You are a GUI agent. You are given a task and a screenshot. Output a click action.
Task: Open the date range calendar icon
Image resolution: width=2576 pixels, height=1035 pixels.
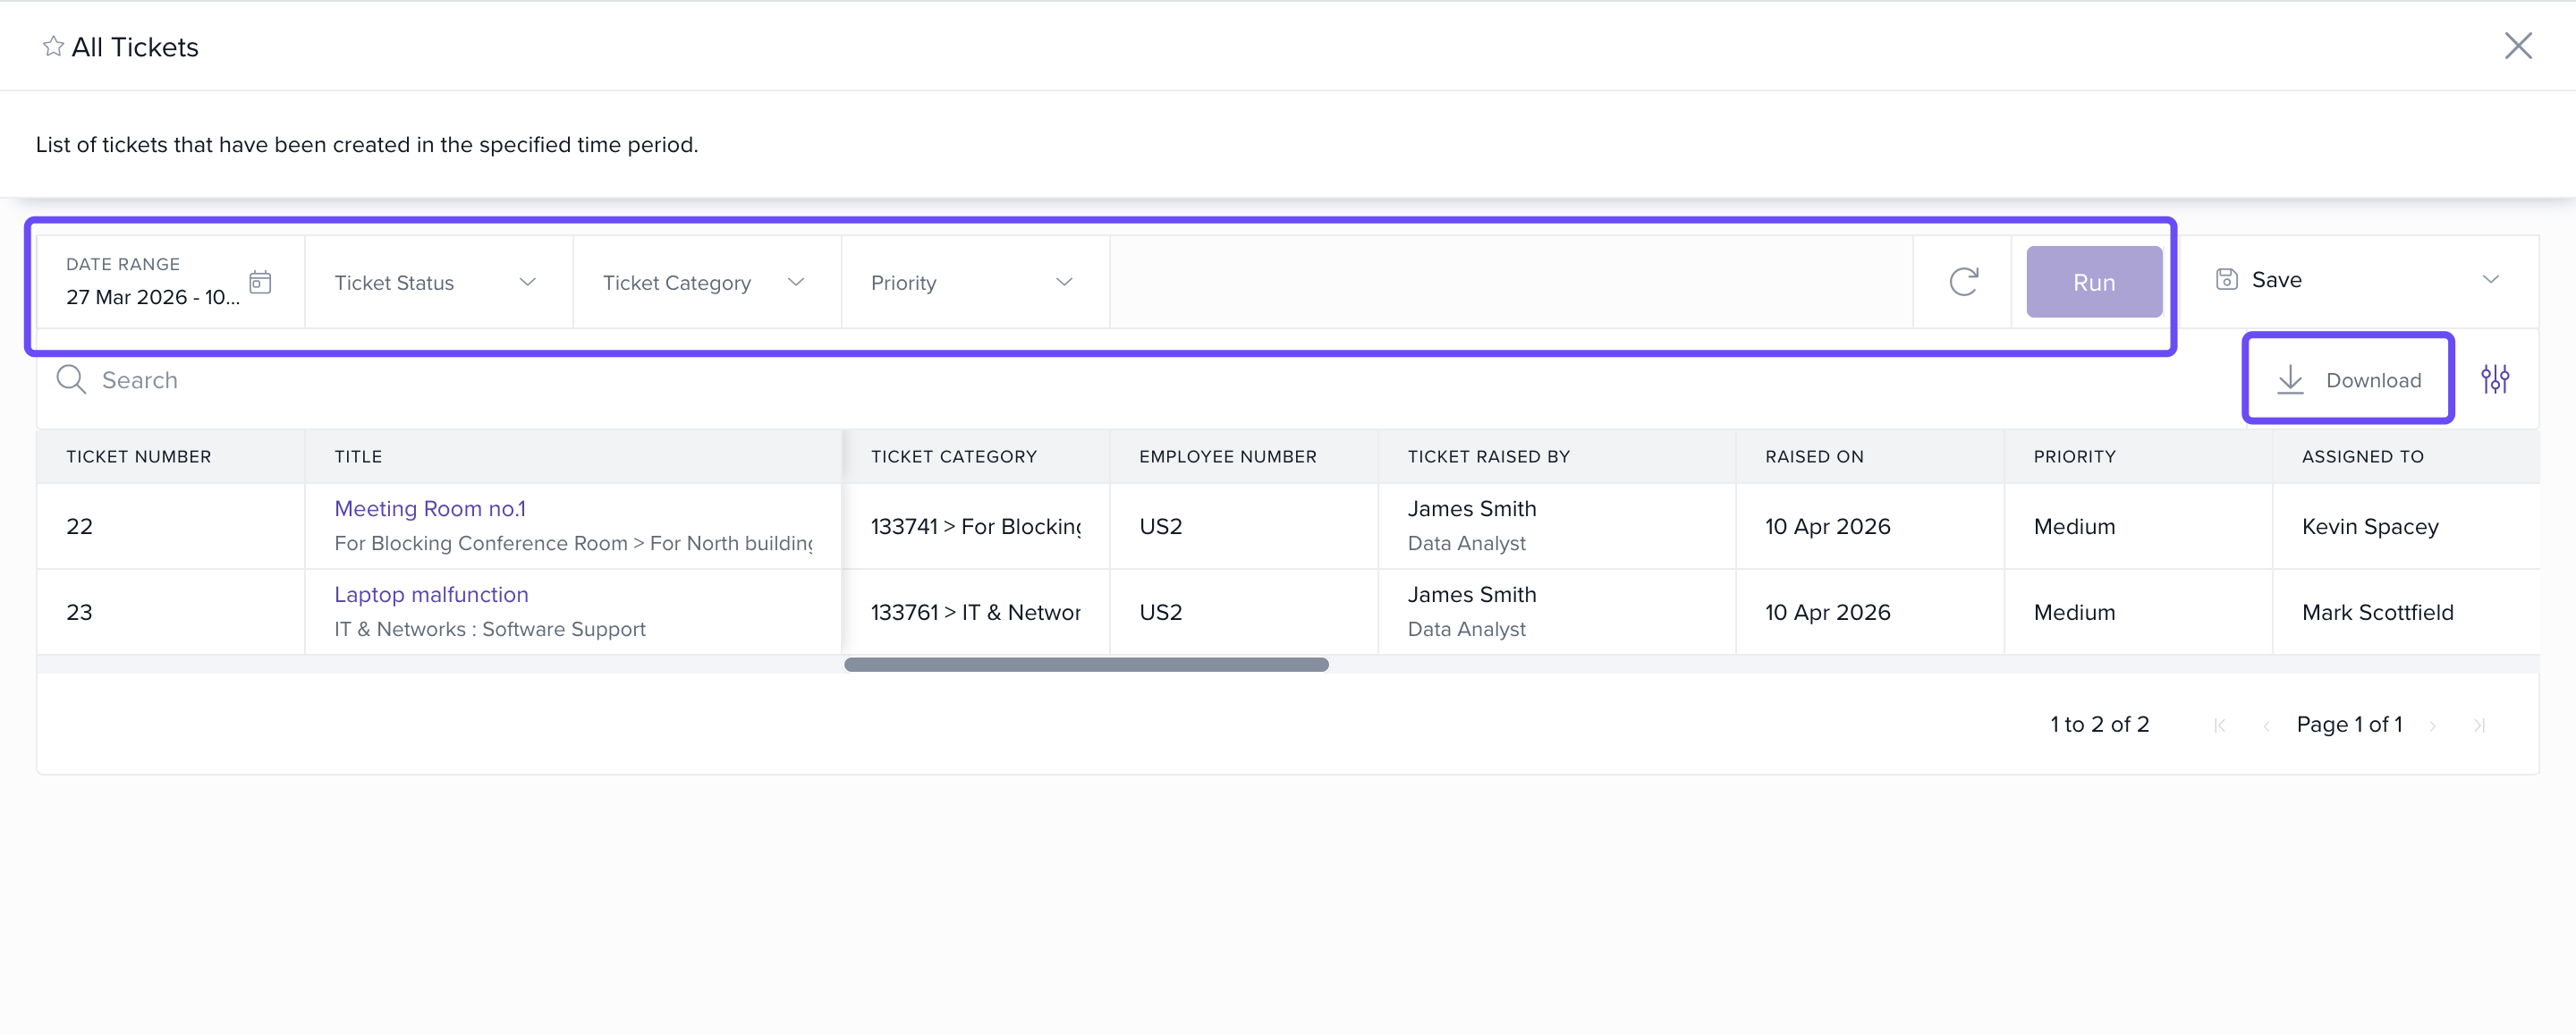pos(260,282)
